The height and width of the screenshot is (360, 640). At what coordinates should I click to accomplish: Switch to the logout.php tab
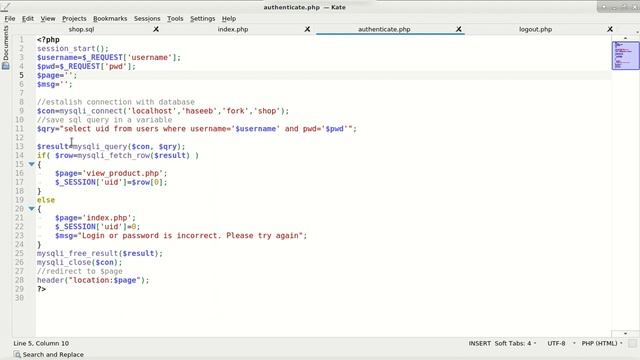pyautogui.click(x=536, y=29)
